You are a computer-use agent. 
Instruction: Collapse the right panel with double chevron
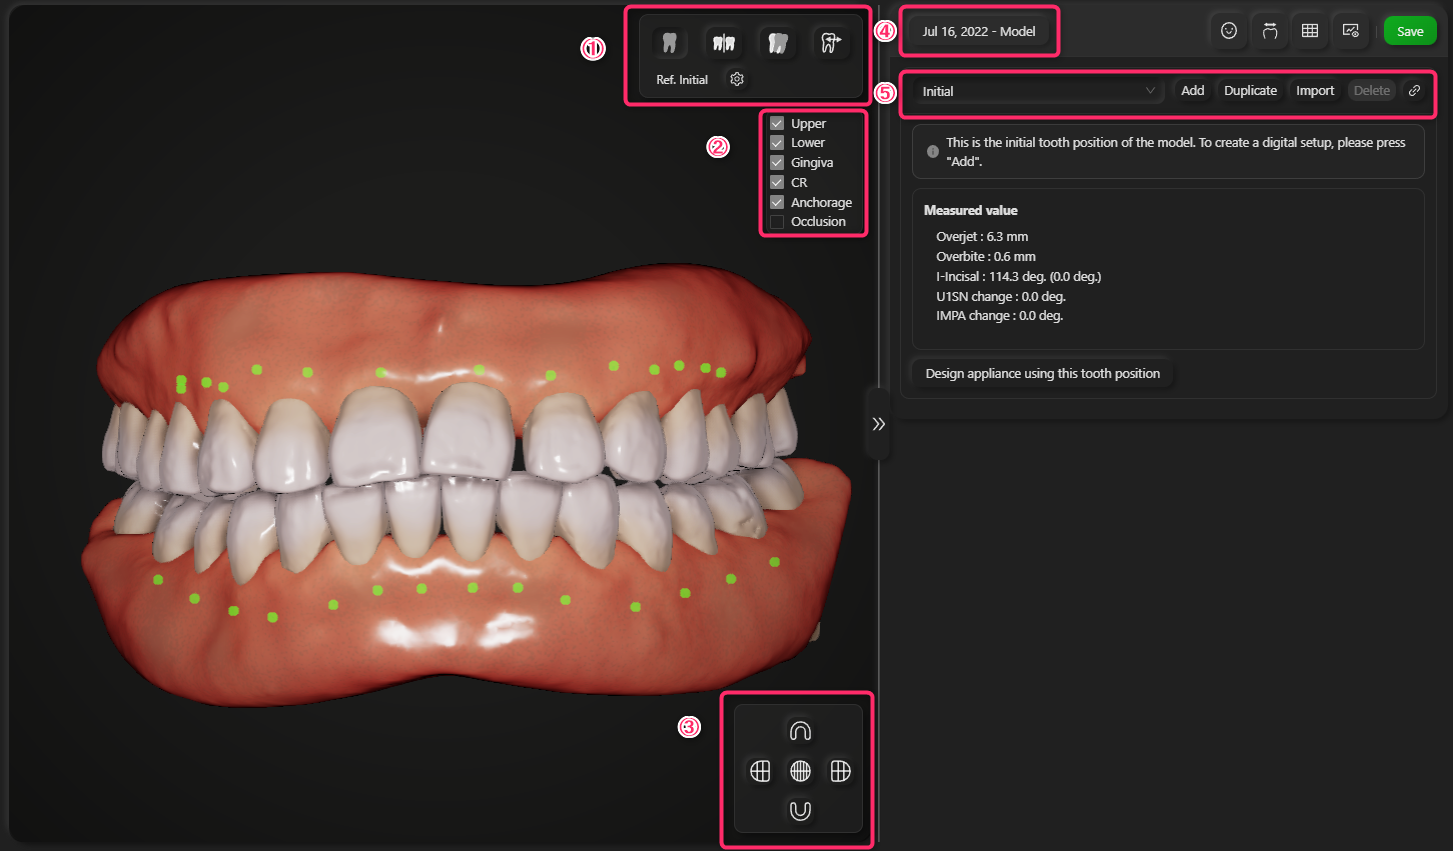(x=878, y=424)
